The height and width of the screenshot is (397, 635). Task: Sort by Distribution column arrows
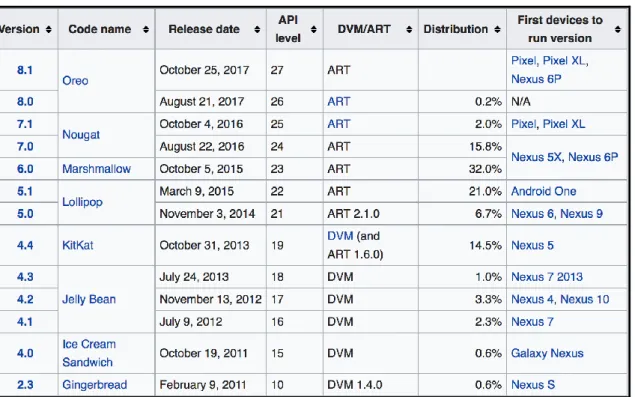497,30
